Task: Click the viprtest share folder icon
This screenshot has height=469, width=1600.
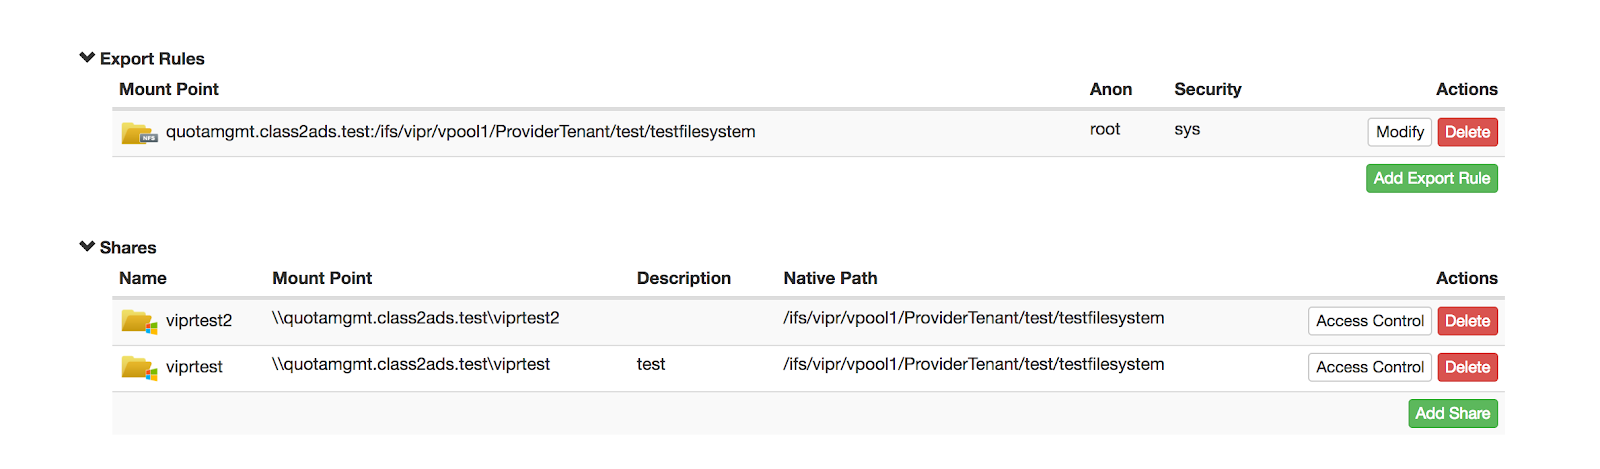Action: click(x=139, y=367)
